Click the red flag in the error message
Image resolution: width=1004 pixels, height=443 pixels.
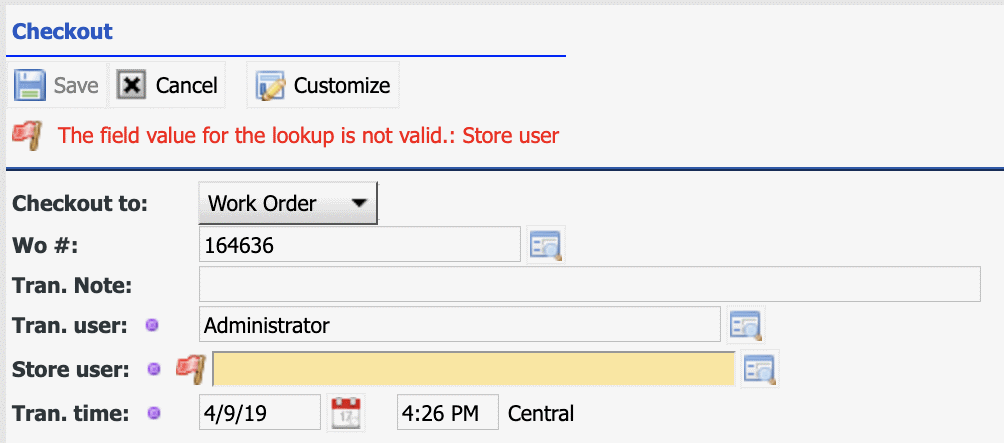[x=28, y=135]
